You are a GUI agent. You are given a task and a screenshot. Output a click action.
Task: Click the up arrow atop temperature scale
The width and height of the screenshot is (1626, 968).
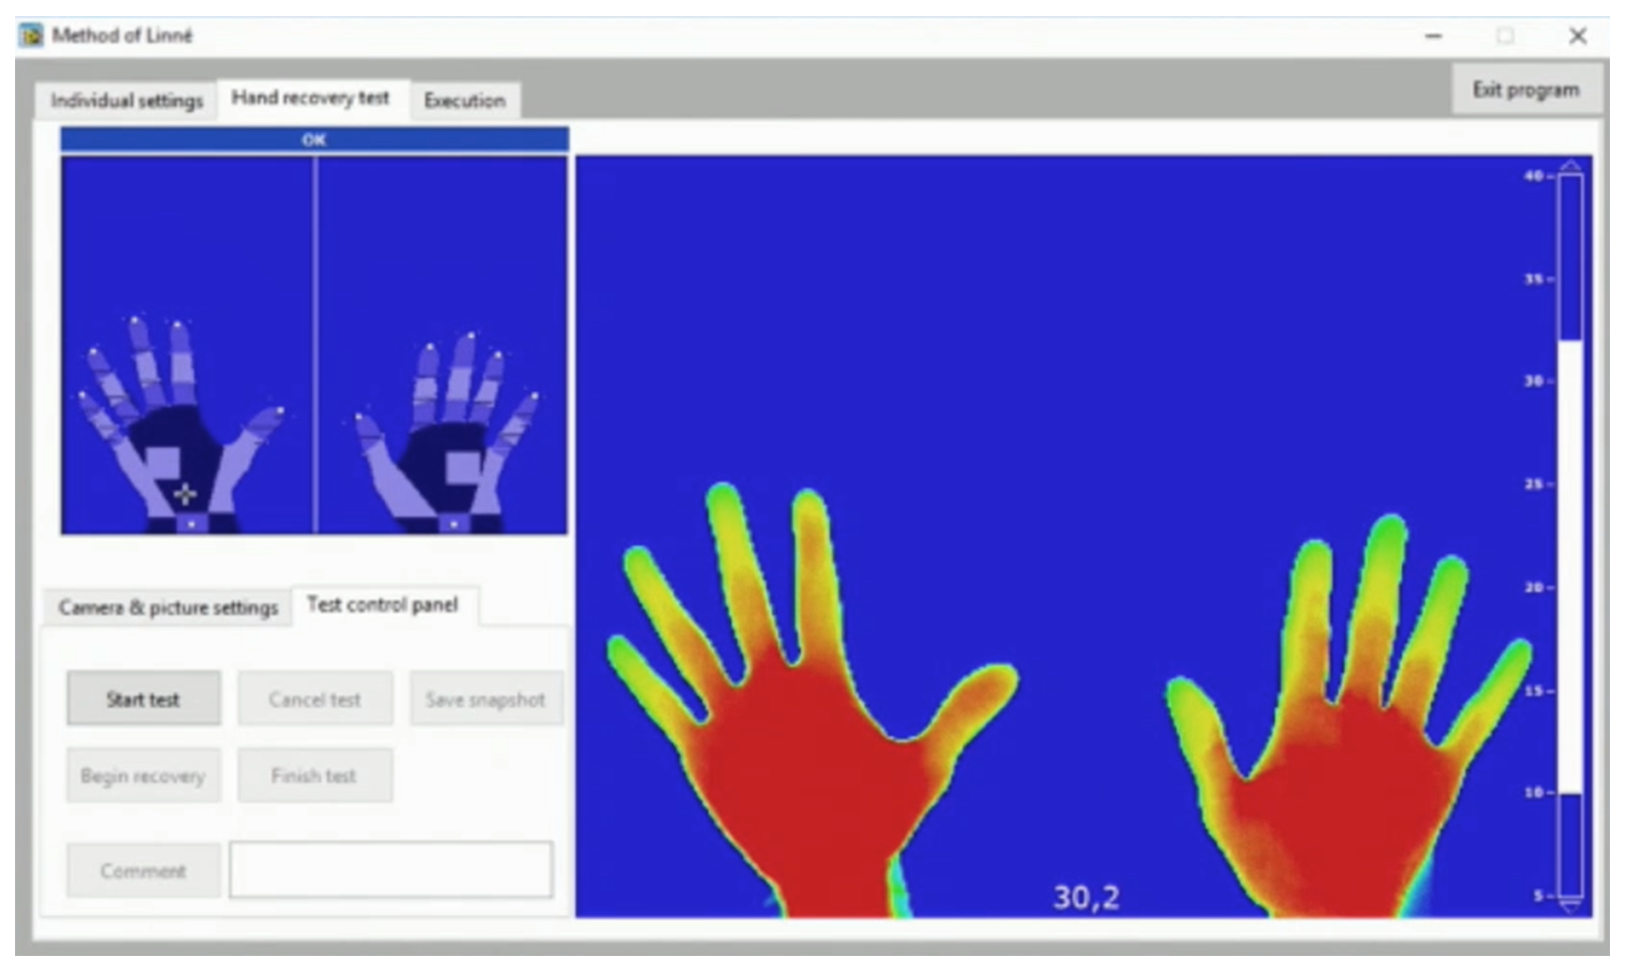point(1571,165)
